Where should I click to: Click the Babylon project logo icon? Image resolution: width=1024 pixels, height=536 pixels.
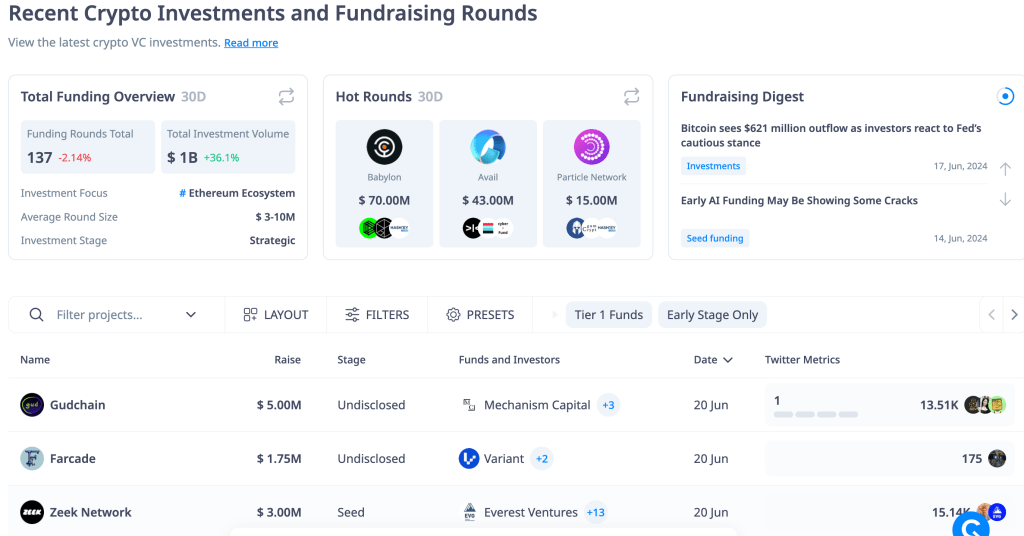click(384, 147)
